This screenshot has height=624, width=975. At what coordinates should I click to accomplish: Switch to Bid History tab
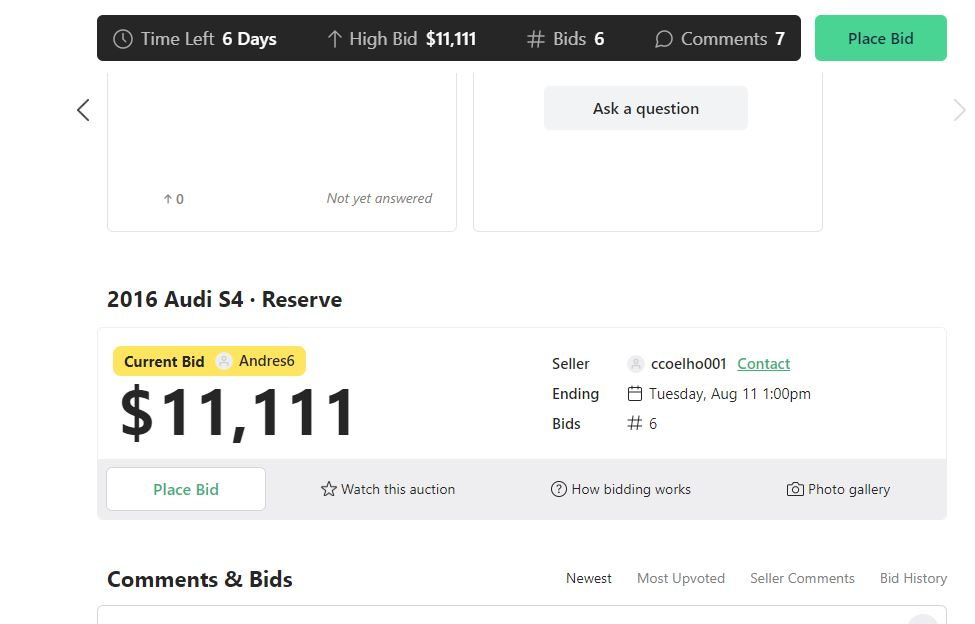(x=913, y=578)
